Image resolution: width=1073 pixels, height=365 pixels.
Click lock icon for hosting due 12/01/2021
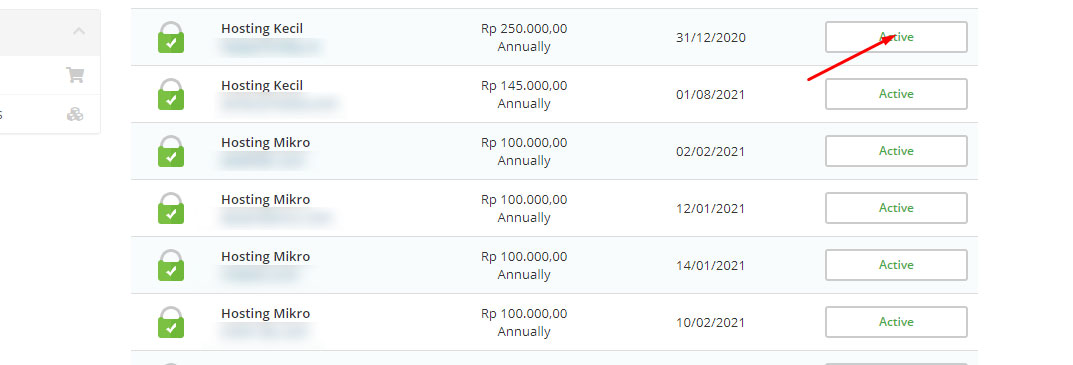pyautogui.click(x=171, y=207)
